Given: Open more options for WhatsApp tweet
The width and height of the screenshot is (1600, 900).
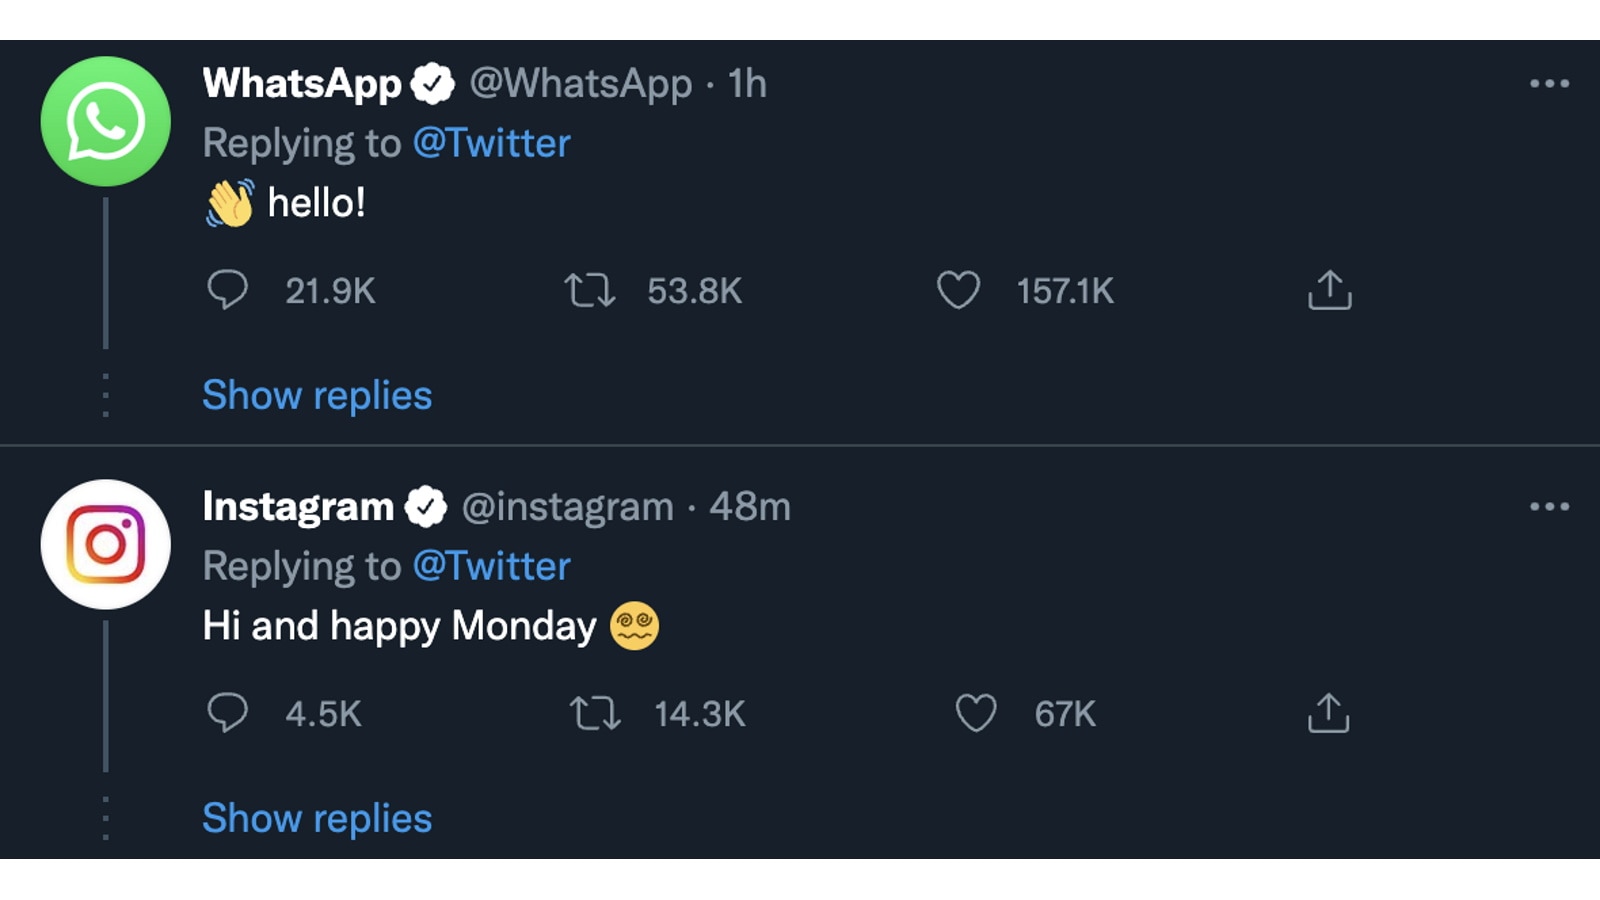Looking at the screenshot, I should coord(1549,84).
